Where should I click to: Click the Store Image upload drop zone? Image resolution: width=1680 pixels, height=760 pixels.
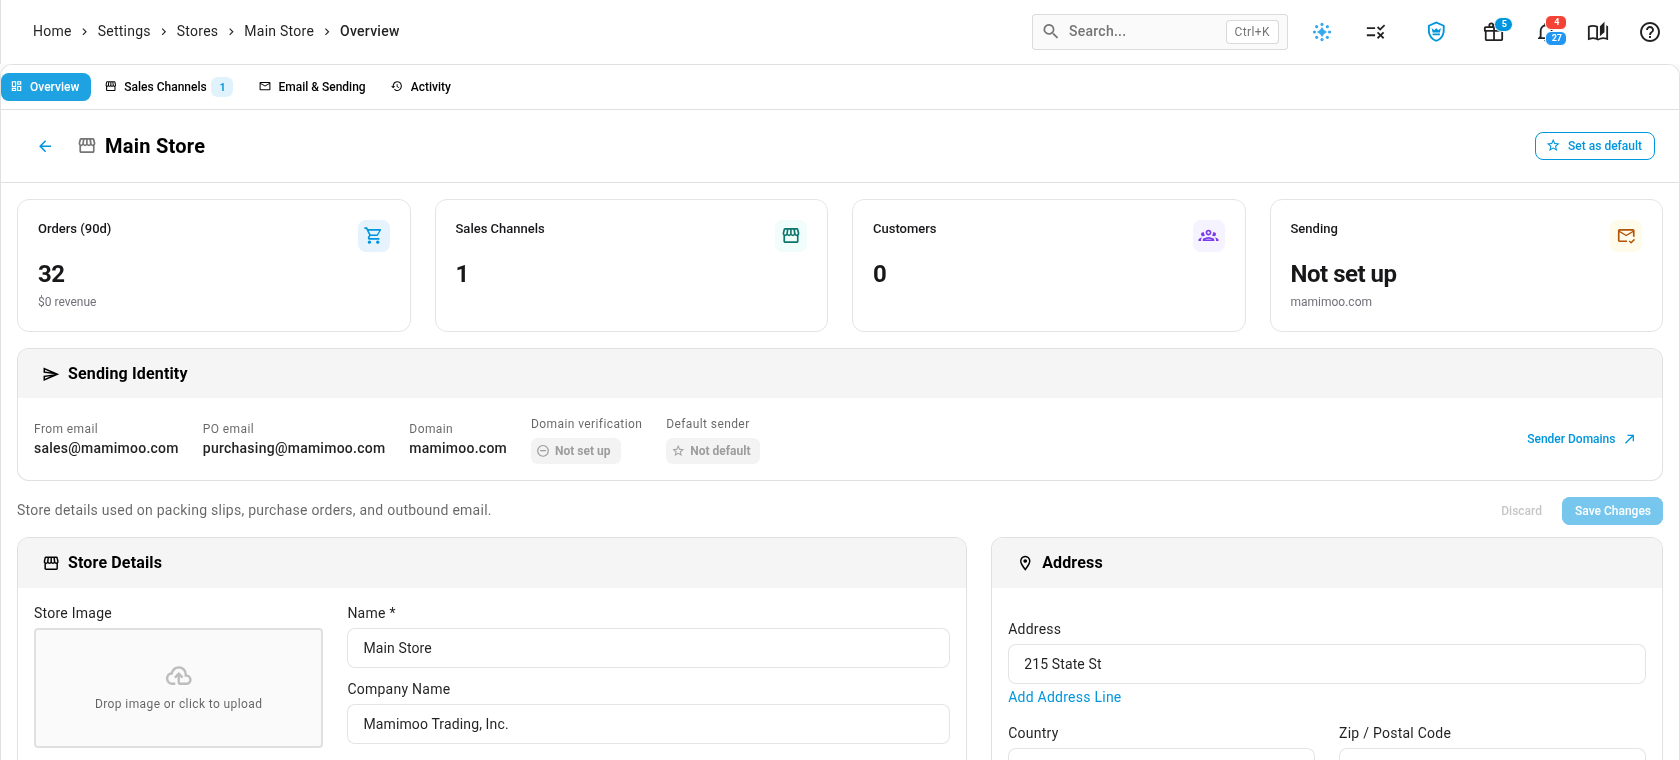179,688
